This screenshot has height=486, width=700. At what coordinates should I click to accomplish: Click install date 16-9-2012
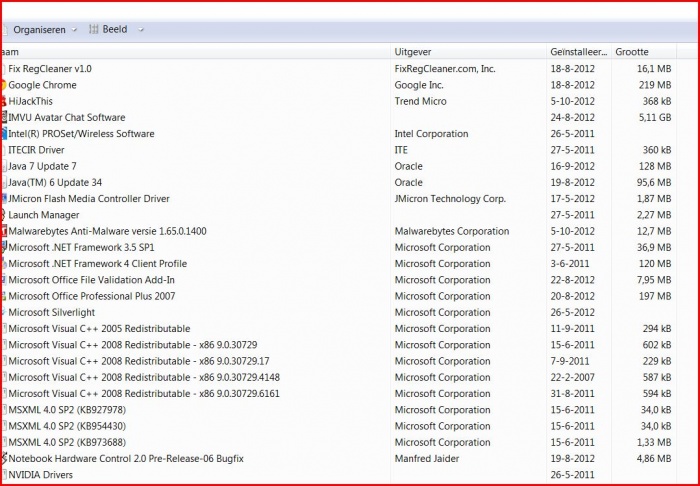tap(572, 166)
